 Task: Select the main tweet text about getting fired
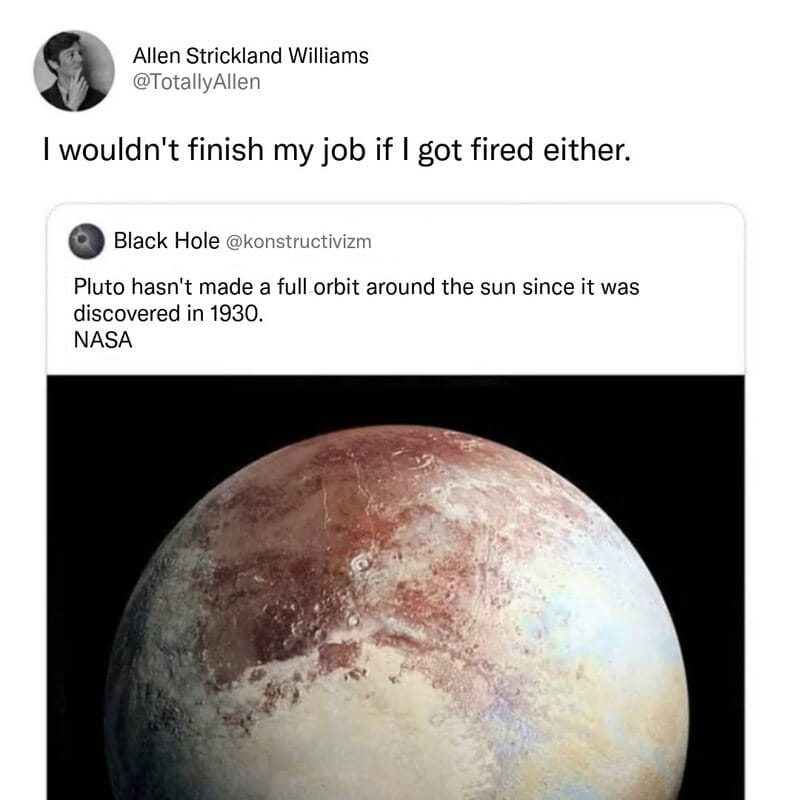pos(337,150)
